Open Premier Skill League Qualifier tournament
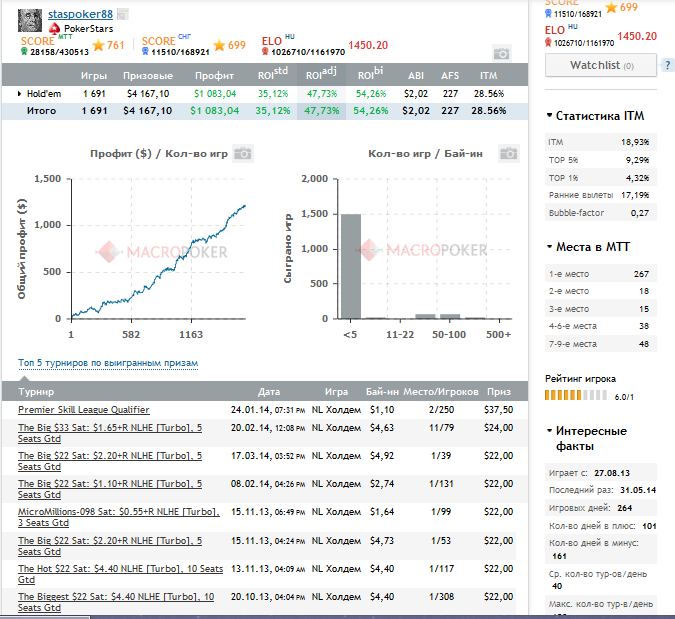The image size is (675, 619). [84, 409]
